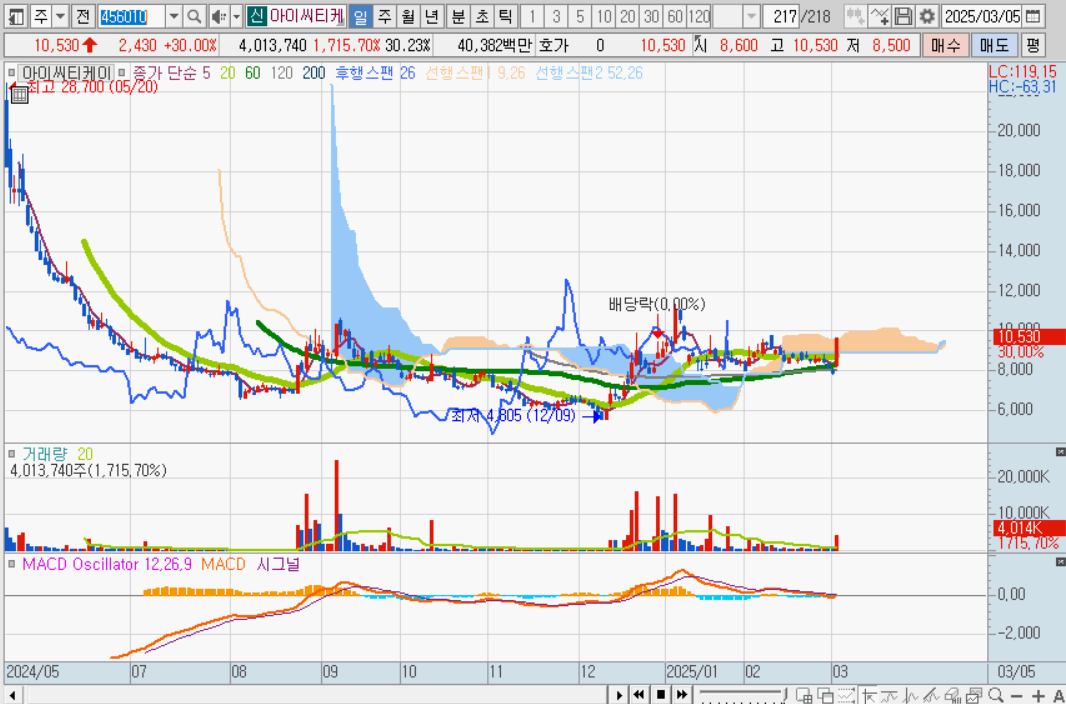Close the volume panel with x

click(1059, 452)
